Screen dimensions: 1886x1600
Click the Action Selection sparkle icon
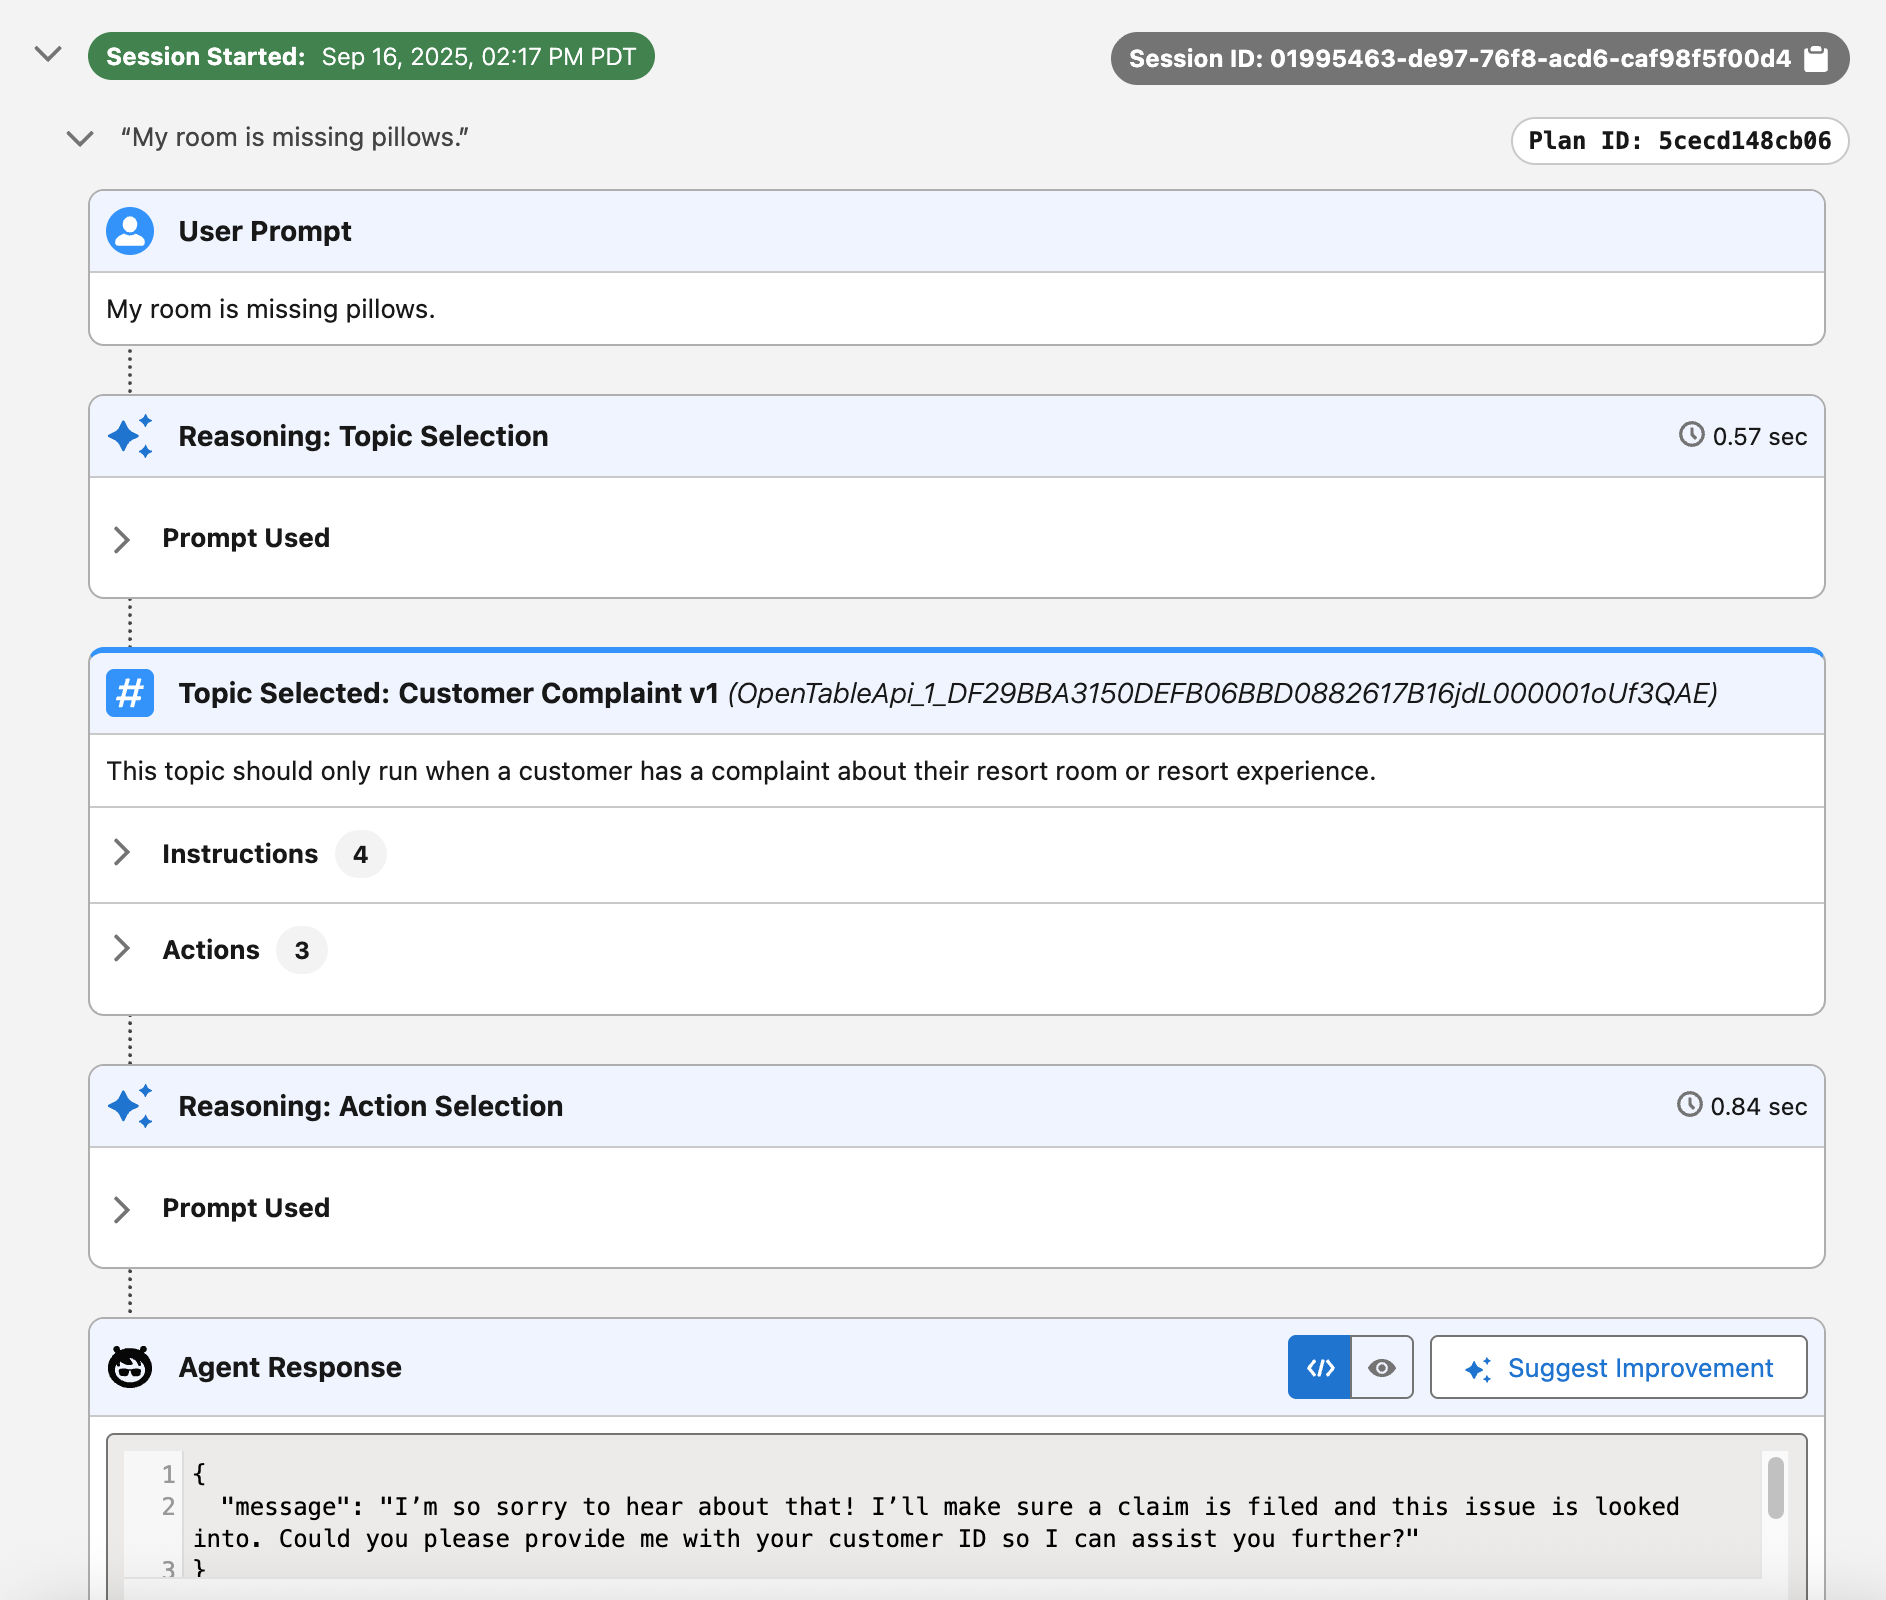(x=130, y=1106)
